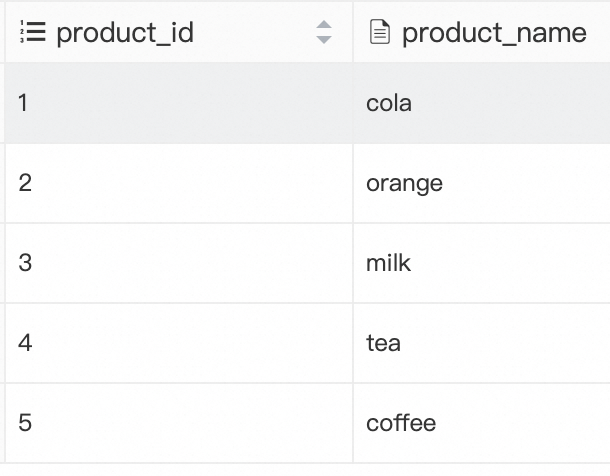Image resolution: width=610 pixels, height=476 pixels.
Task: Click the milk product name cell
Action: (x=388, y=263)
